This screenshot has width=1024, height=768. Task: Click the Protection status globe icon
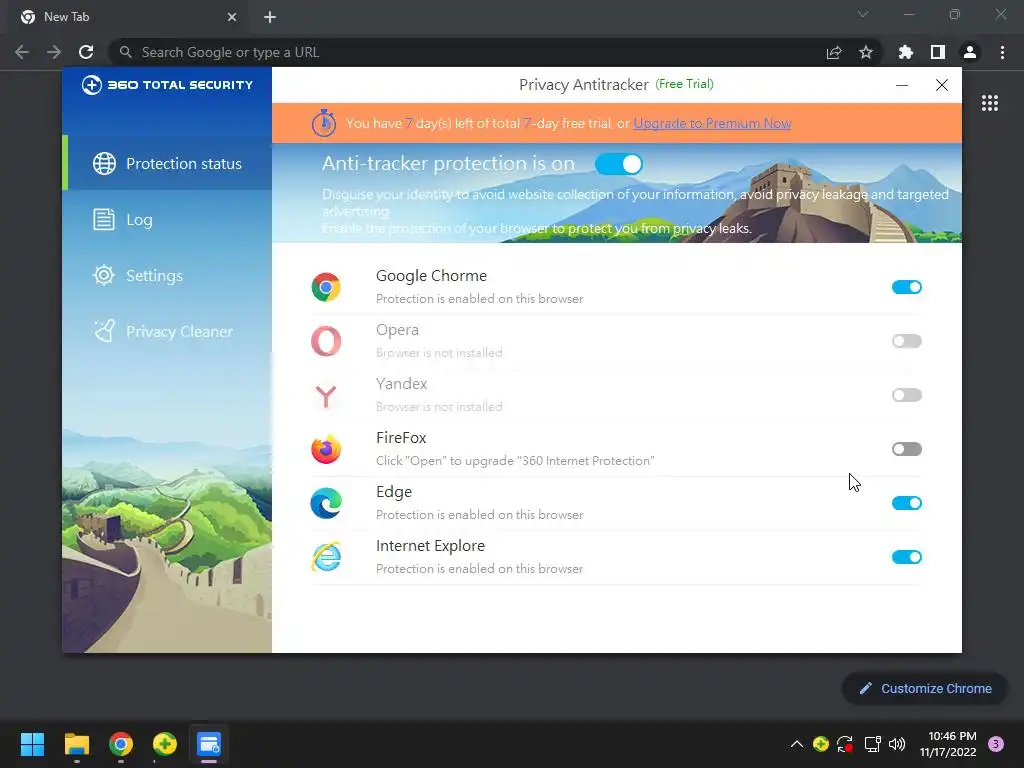104,163
